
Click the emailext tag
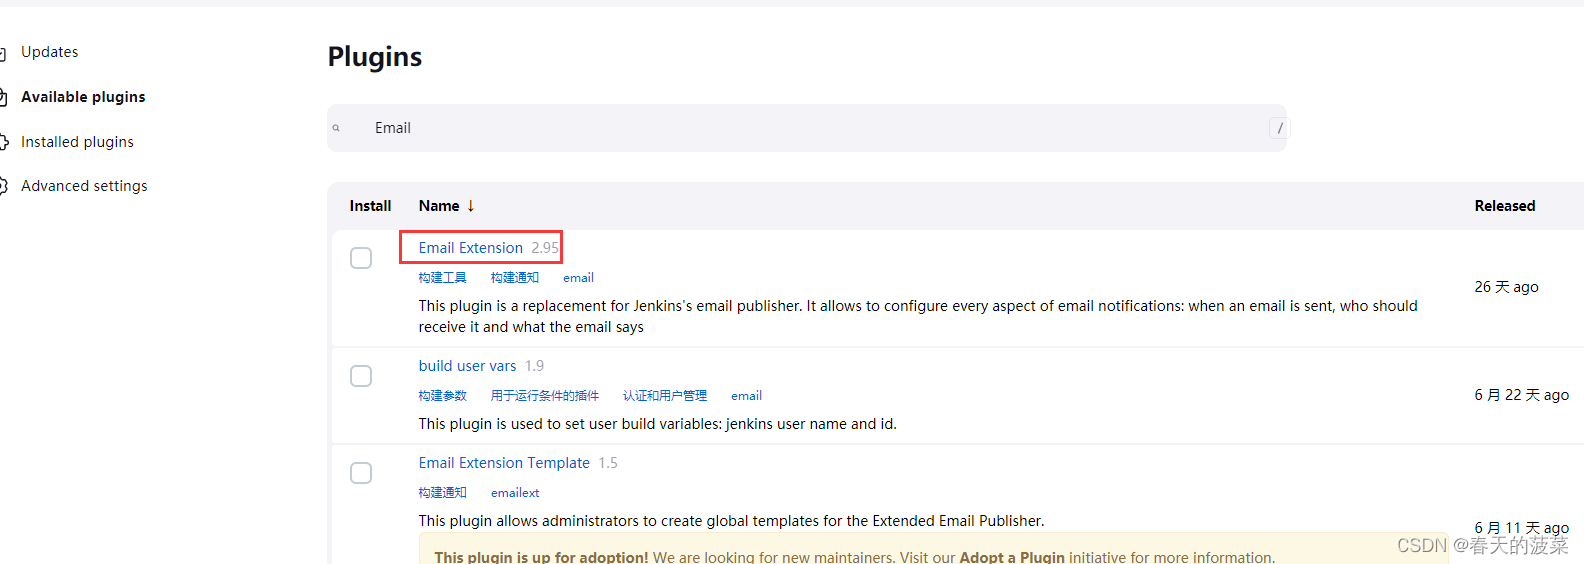tap(515, 493)
